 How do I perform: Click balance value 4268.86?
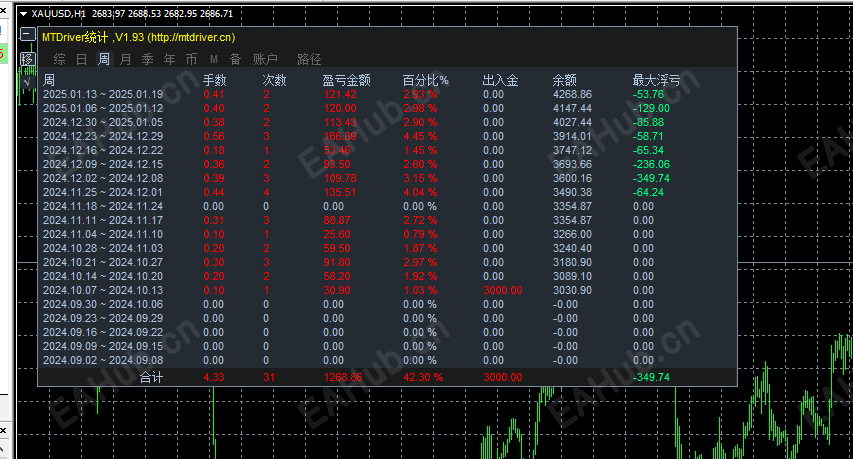(572, 94)
